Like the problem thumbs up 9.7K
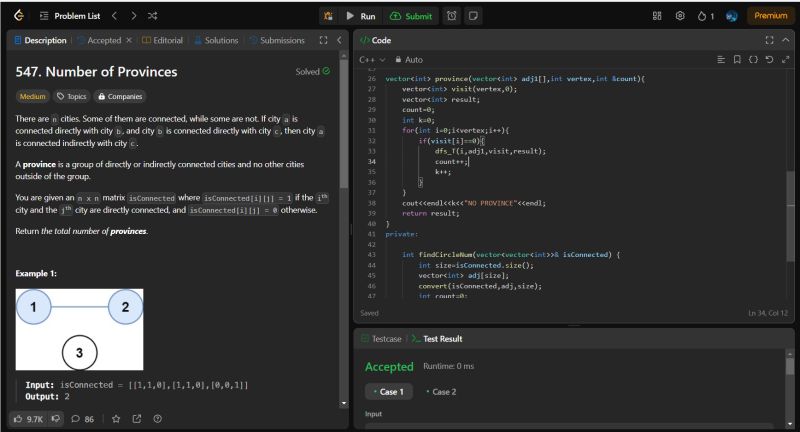This screenshot has width=800, height=432. pyautogui.click(x=29, y=419)
